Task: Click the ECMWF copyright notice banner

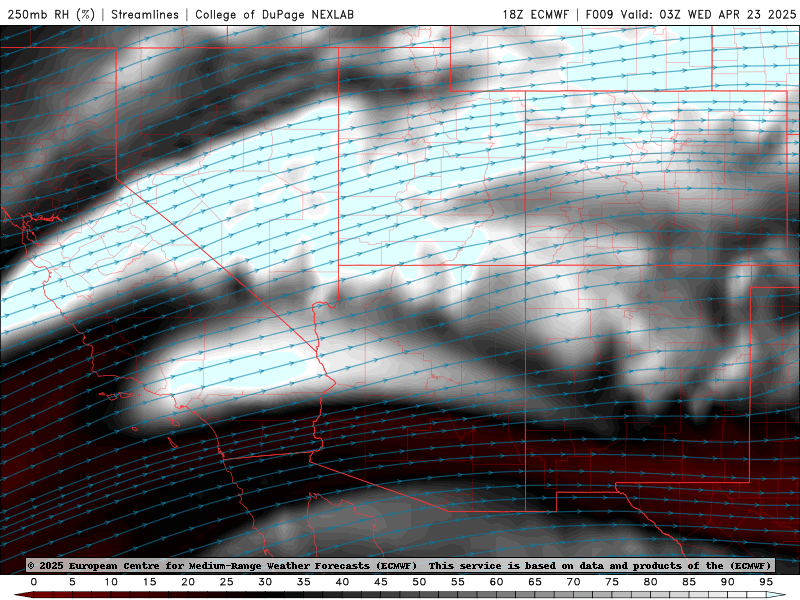Action: (x=401, y=566)
